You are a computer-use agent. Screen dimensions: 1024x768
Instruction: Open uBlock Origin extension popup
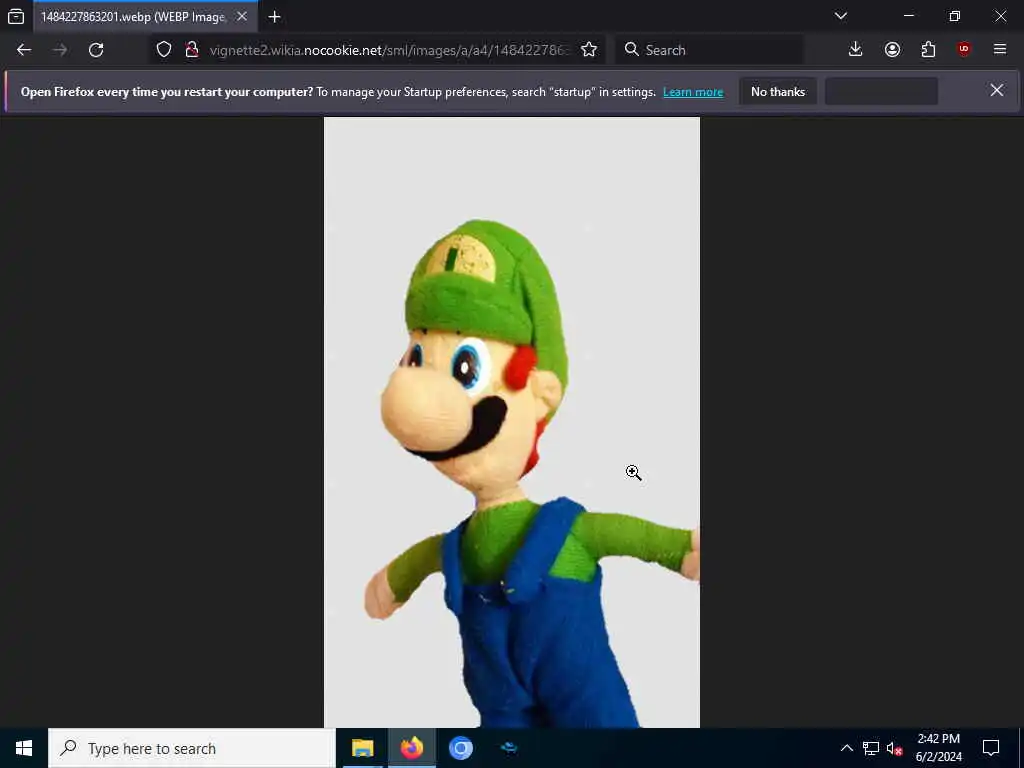[964, 50]
